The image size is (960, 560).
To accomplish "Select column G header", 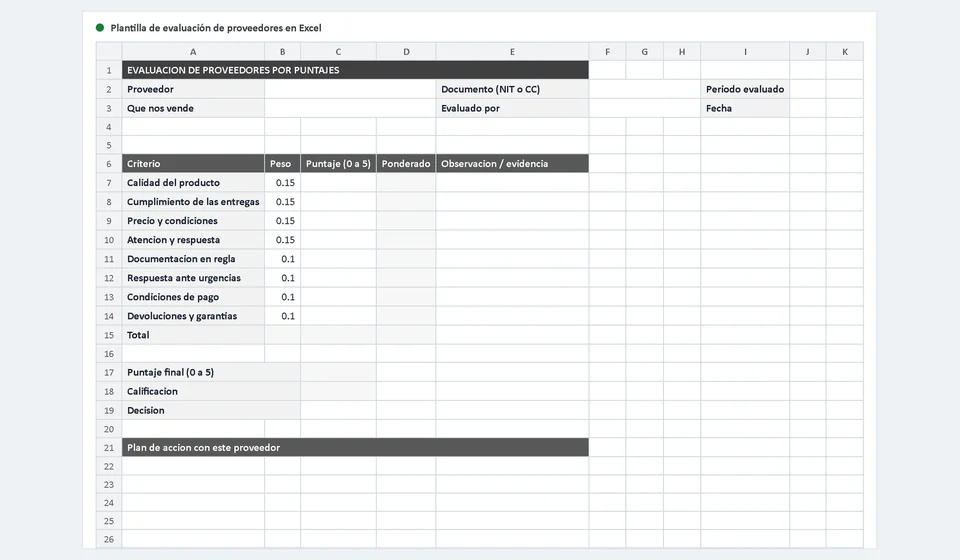I will (x=645, y=51).
